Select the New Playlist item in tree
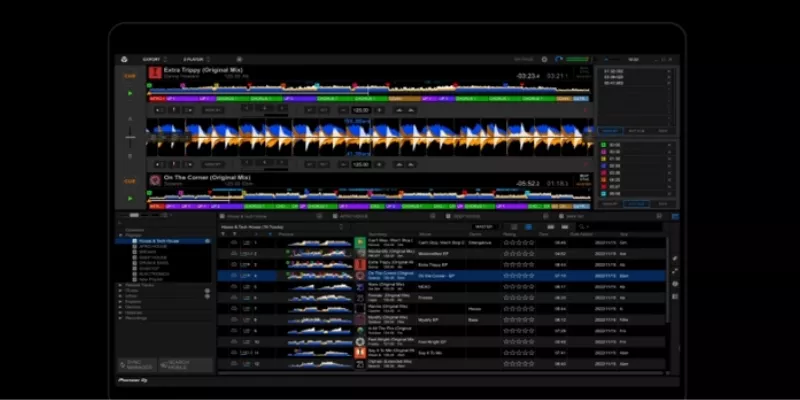The width and height of the screenshot is (800, 400). point(151,280)
